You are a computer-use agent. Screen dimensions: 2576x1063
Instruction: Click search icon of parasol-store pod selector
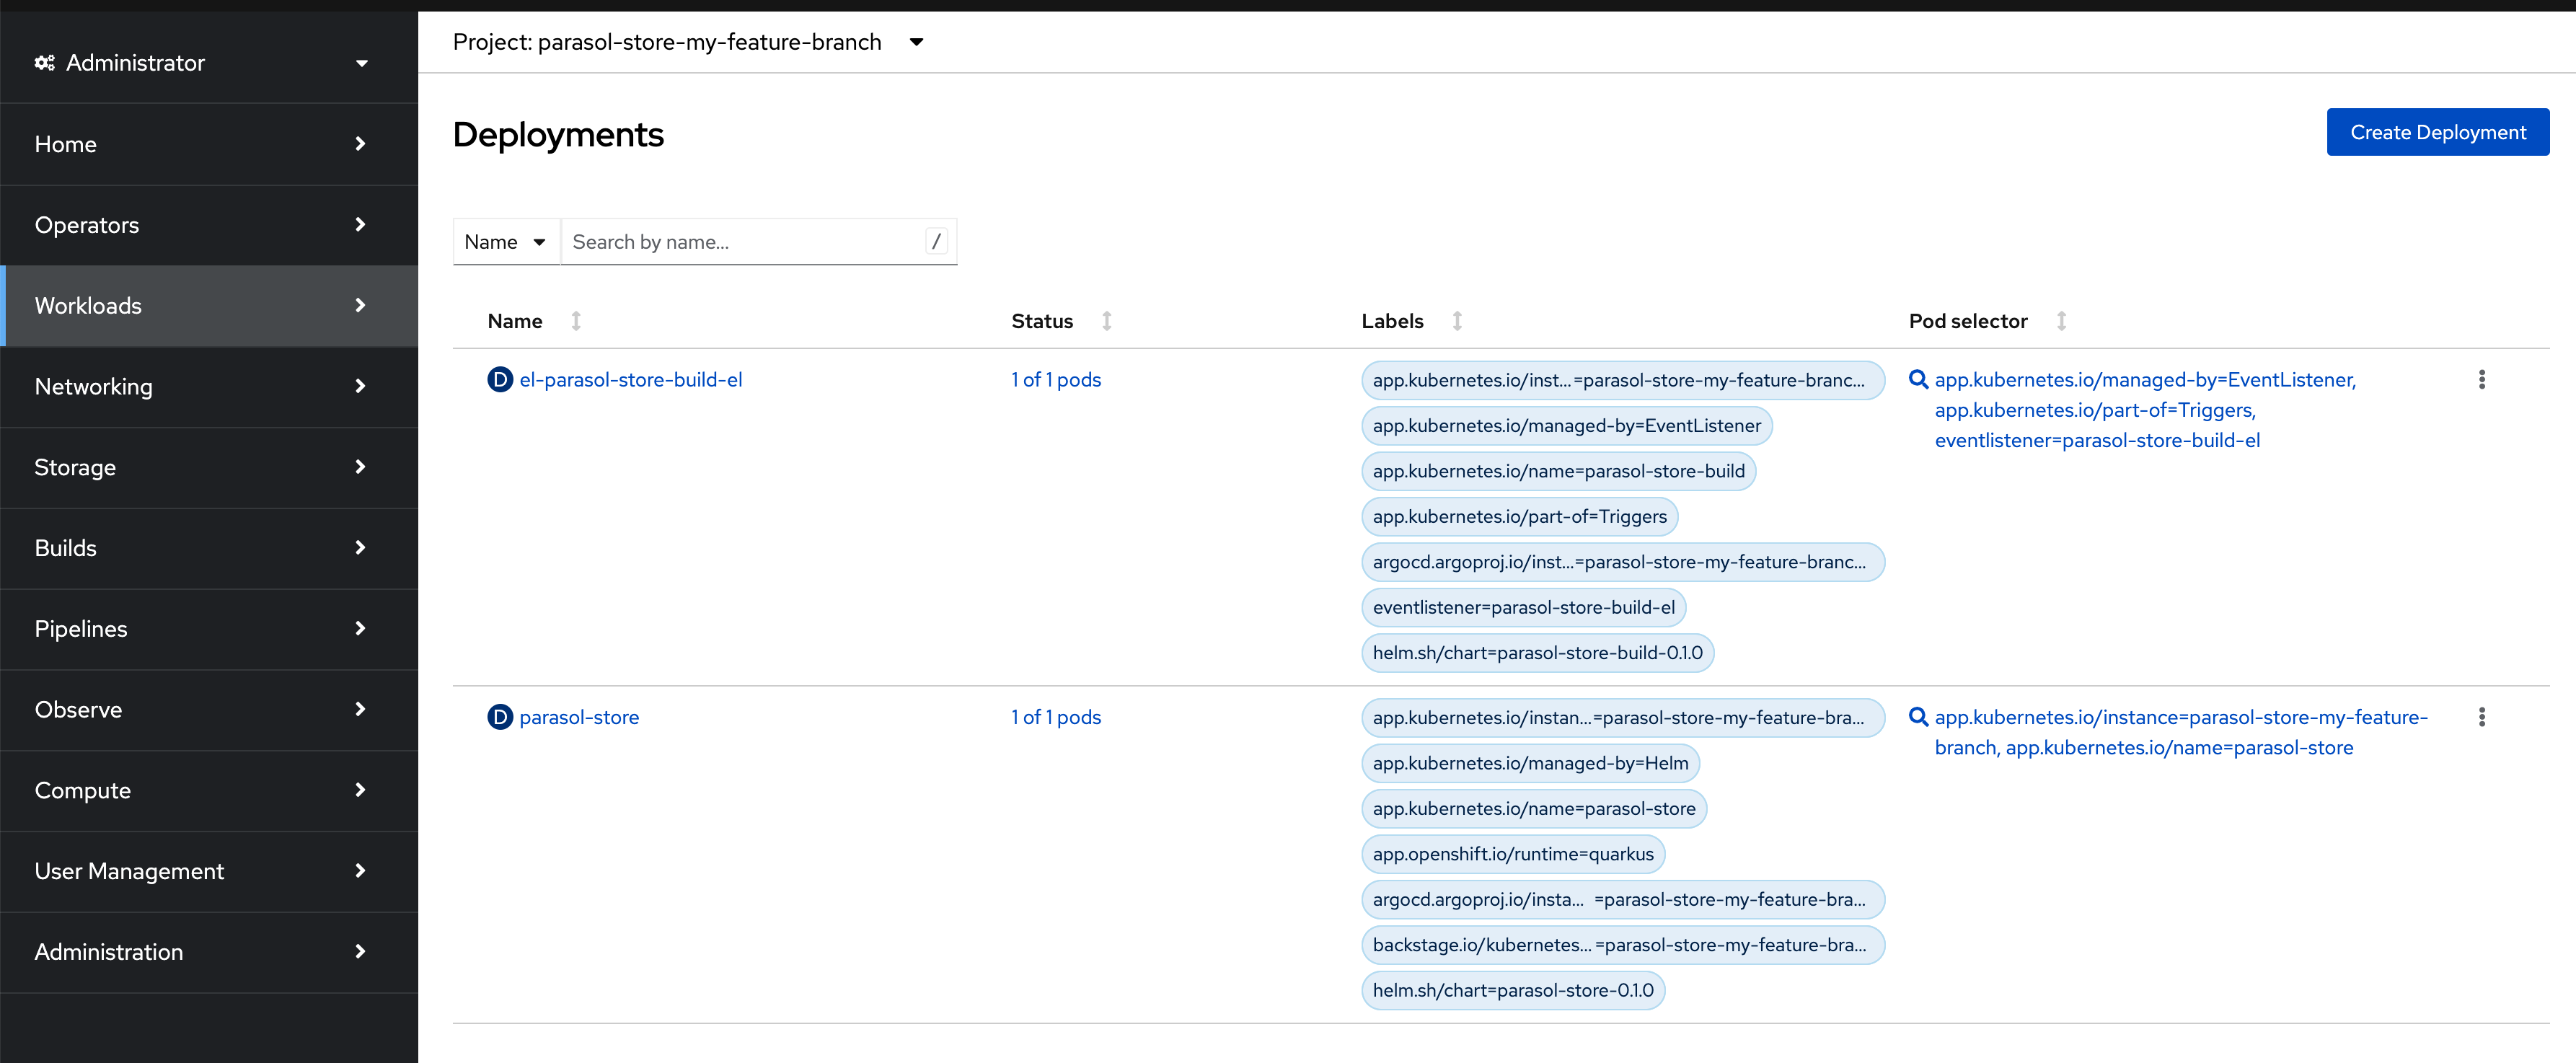(x=1918, y=717)
